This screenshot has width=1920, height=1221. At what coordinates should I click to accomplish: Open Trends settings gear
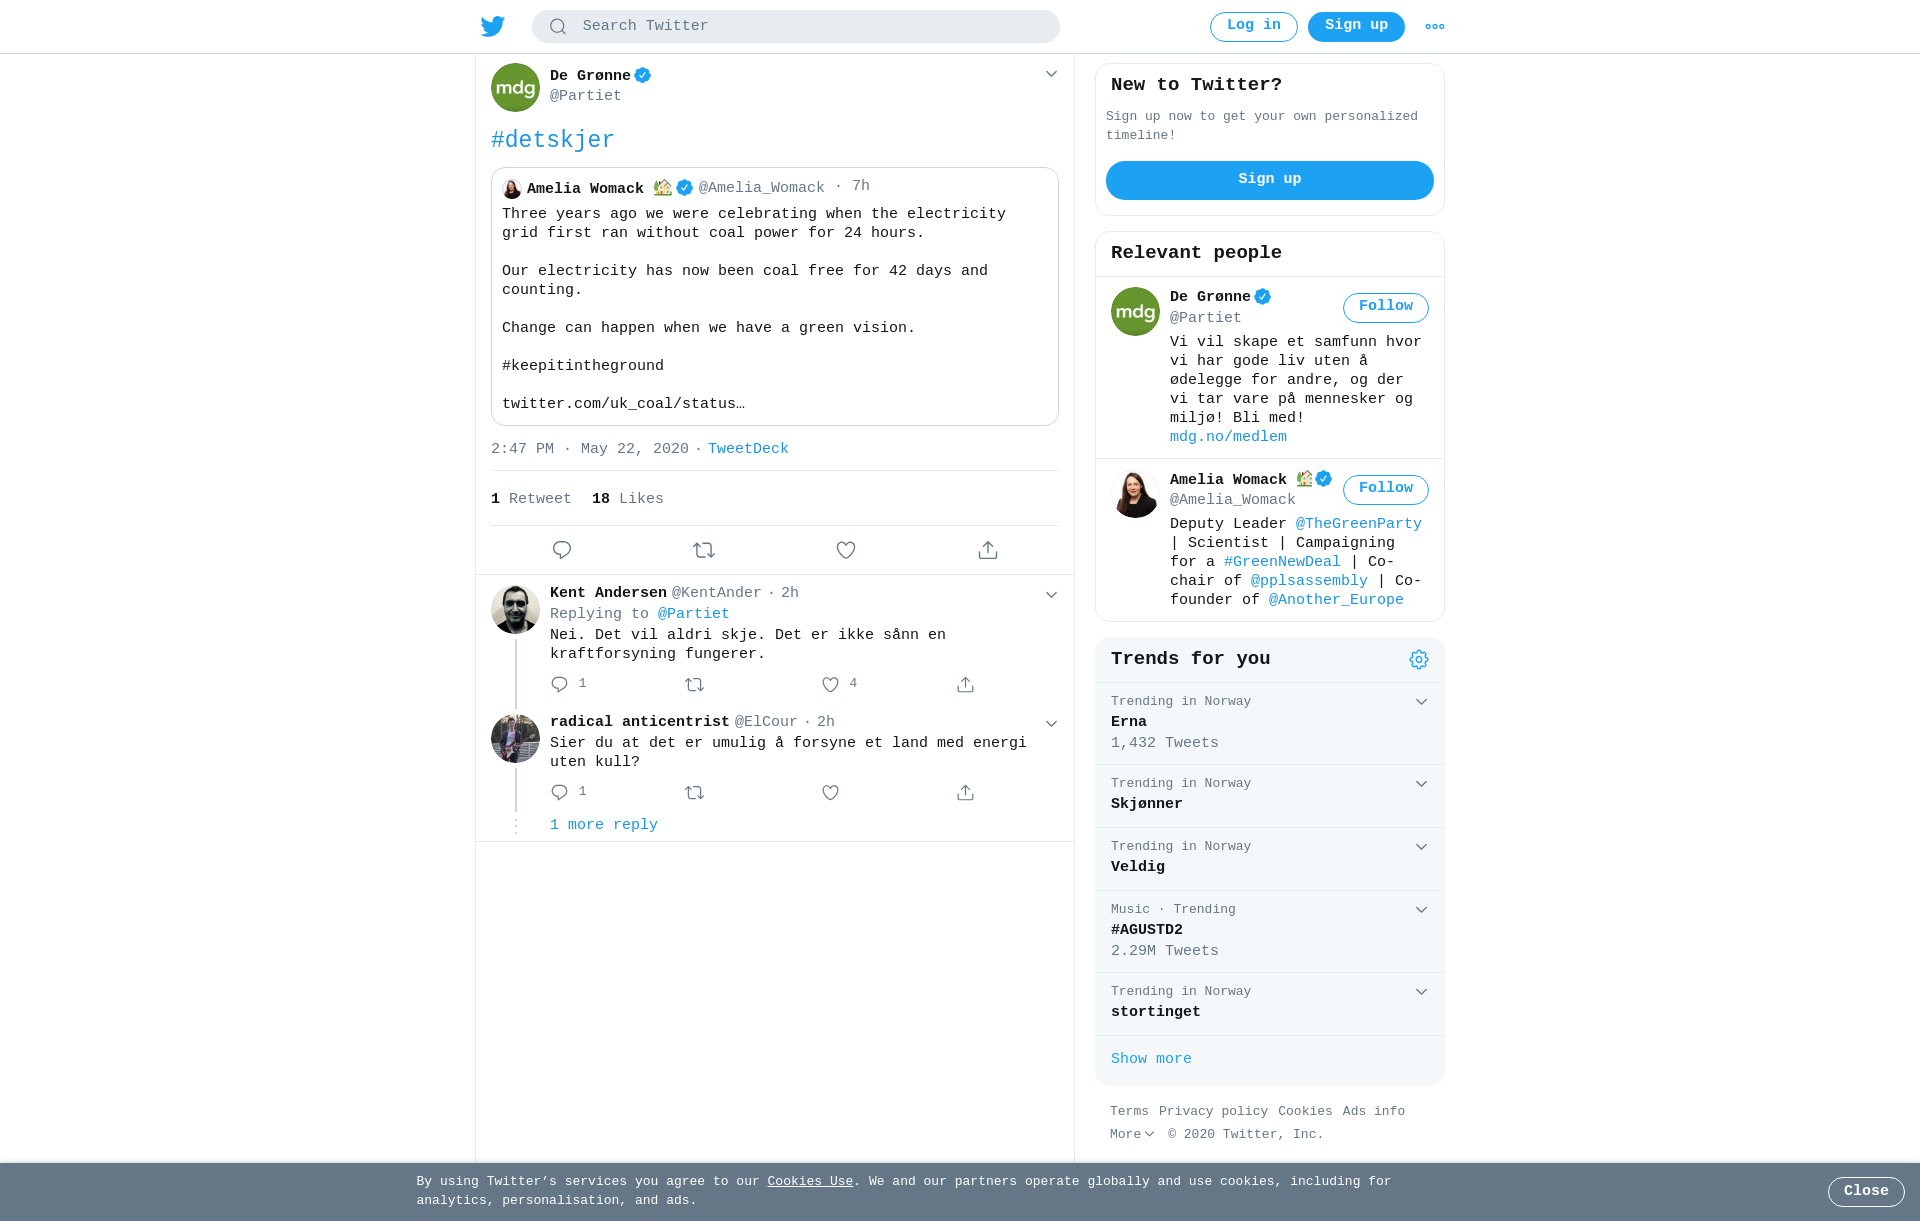(x=1419, y=660)
